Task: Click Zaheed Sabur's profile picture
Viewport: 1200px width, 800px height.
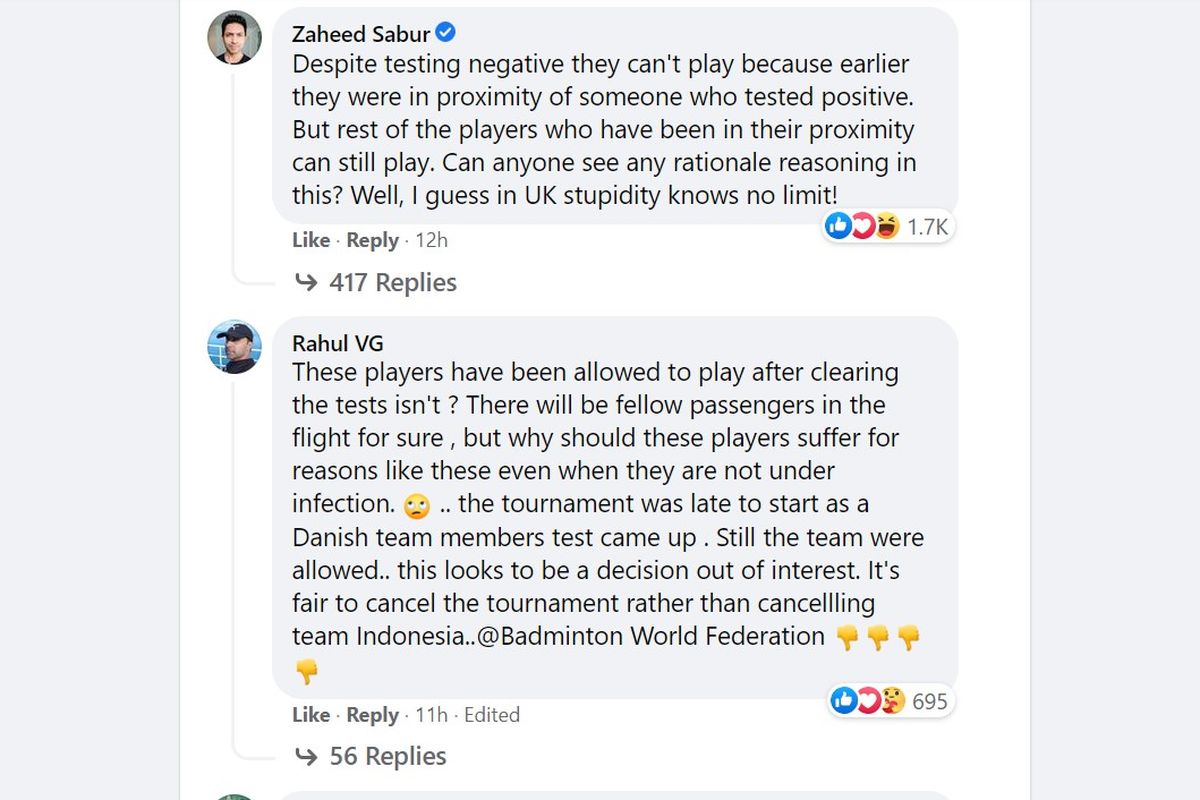Action: point(234,38)
